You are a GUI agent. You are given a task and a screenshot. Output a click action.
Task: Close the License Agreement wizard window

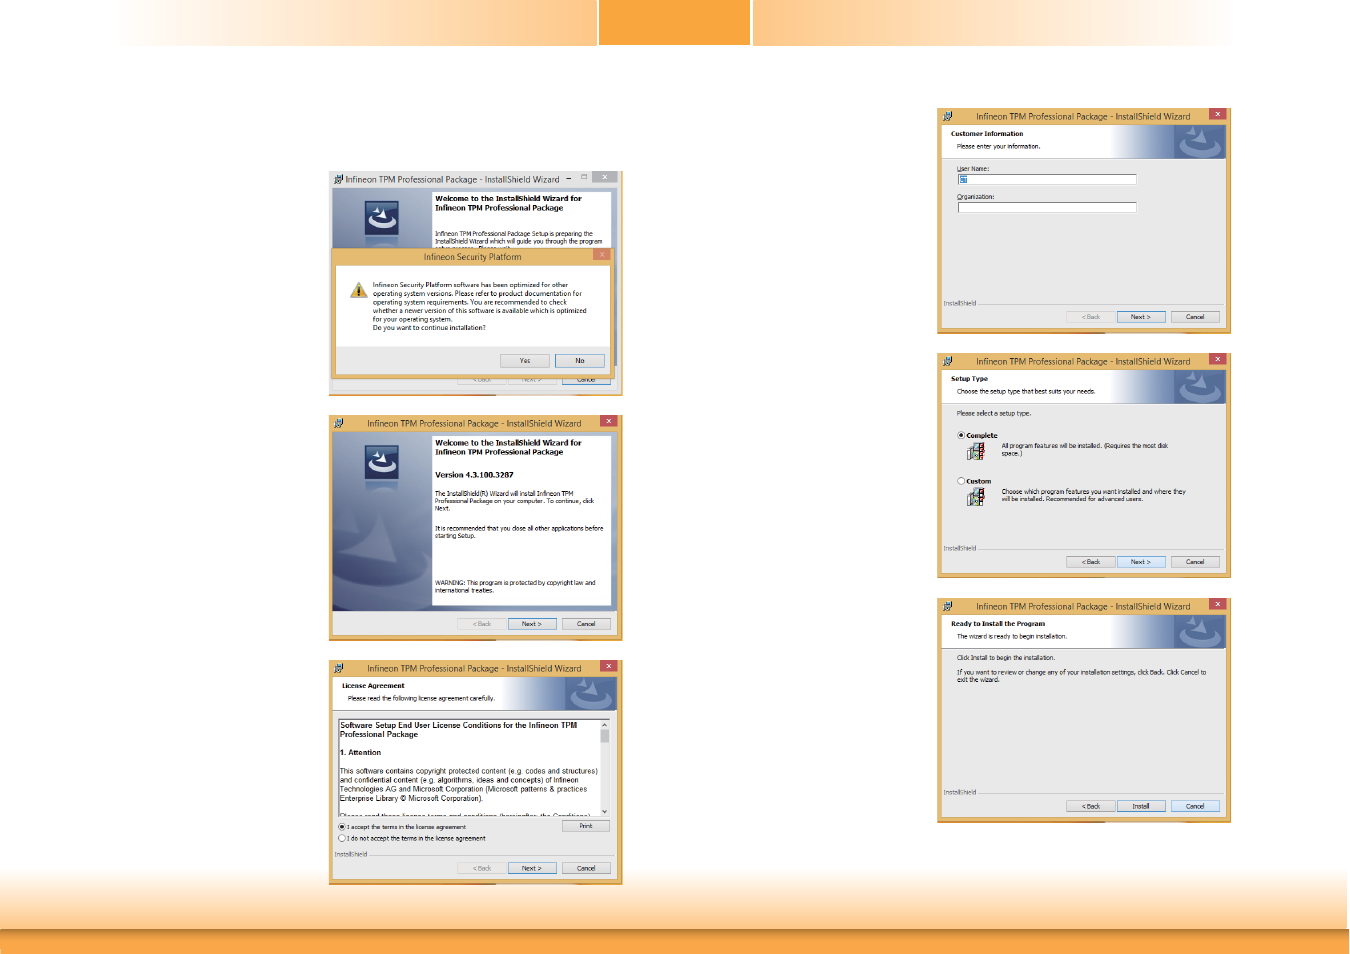[x=608, y=666]
